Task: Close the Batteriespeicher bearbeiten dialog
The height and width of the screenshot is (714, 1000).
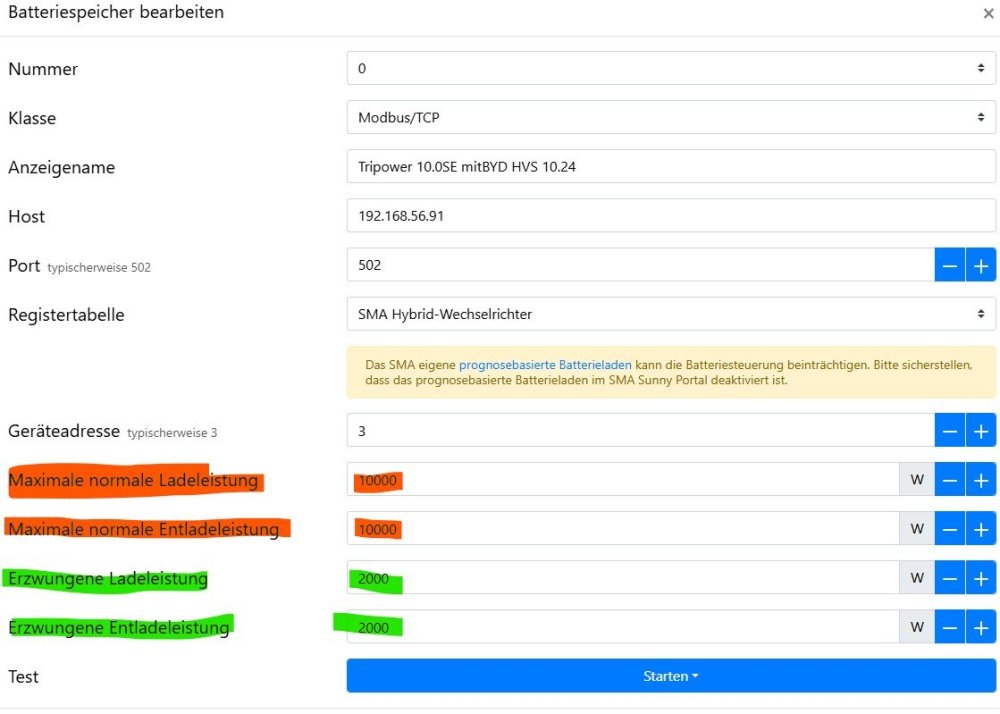Action: coord(988,15)
